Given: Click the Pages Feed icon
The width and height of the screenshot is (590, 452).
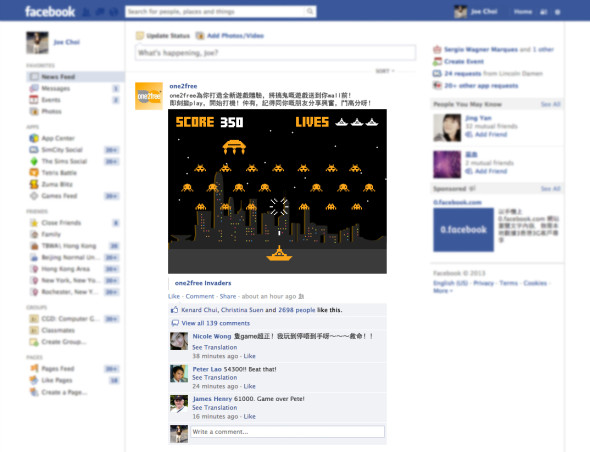Looking at the screenshot, I should pos(34,368).
